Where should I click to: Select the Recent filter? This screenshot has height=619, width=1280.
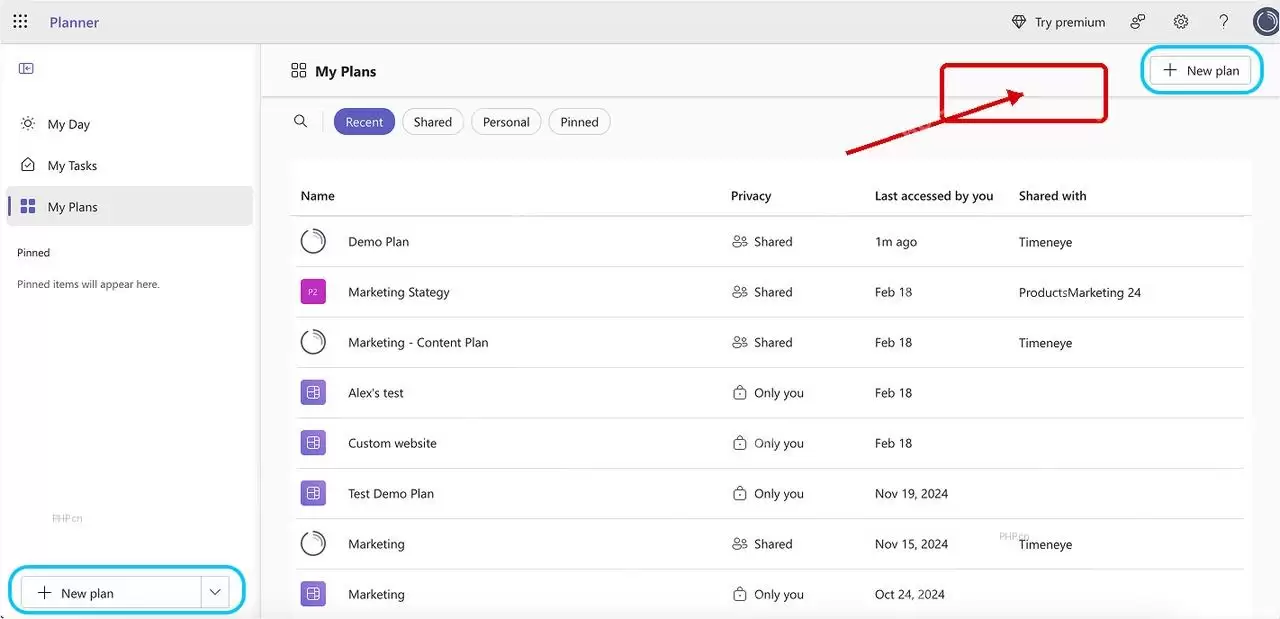364,122
